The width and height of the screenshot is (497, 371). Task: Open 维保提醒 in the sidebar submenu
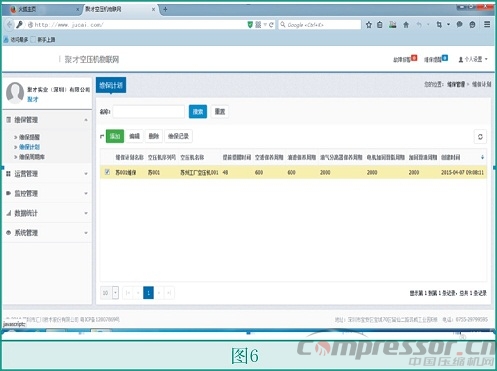point(29,137)
